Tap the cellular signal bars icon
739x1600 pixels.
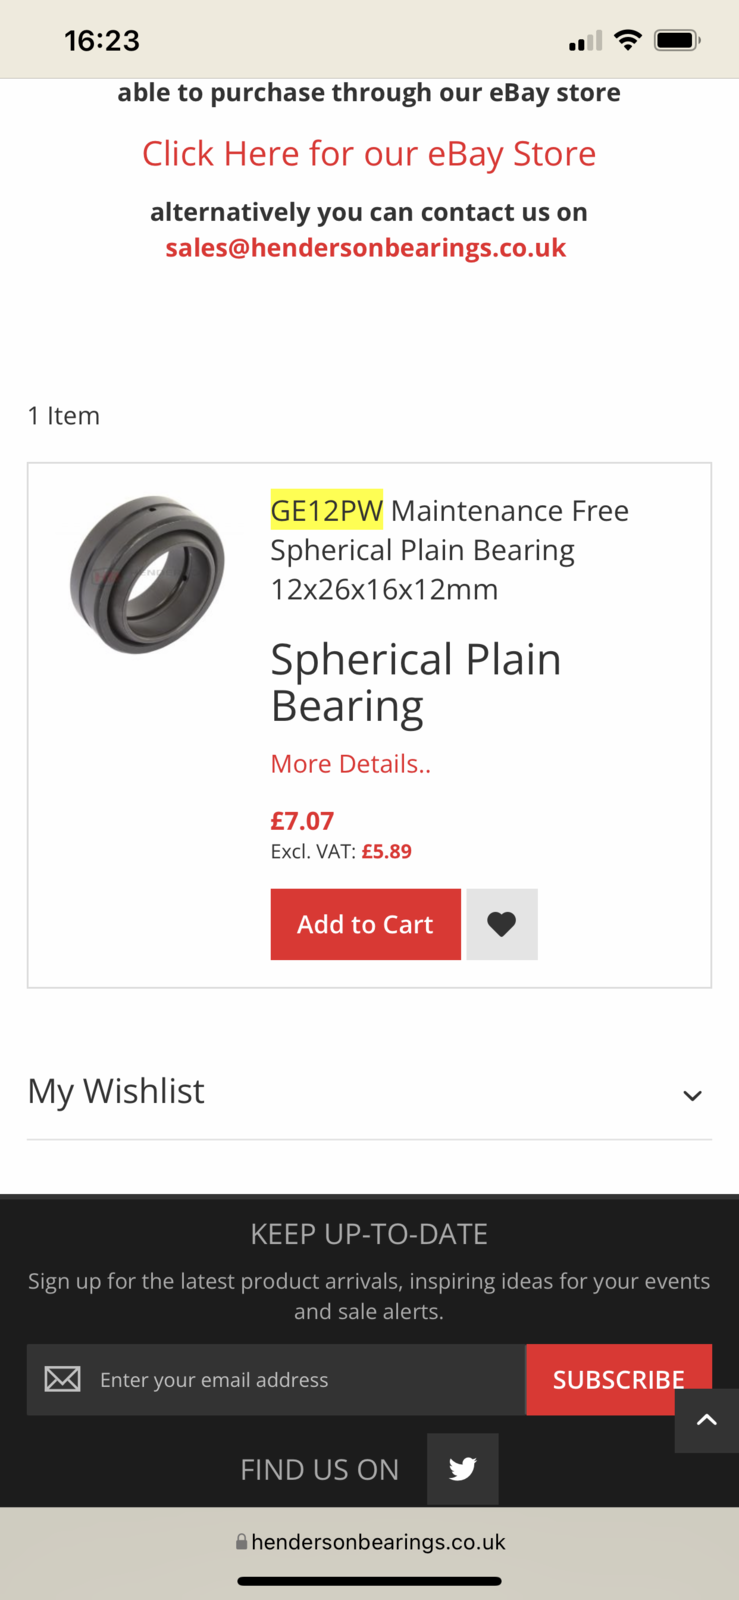[585, 41]
